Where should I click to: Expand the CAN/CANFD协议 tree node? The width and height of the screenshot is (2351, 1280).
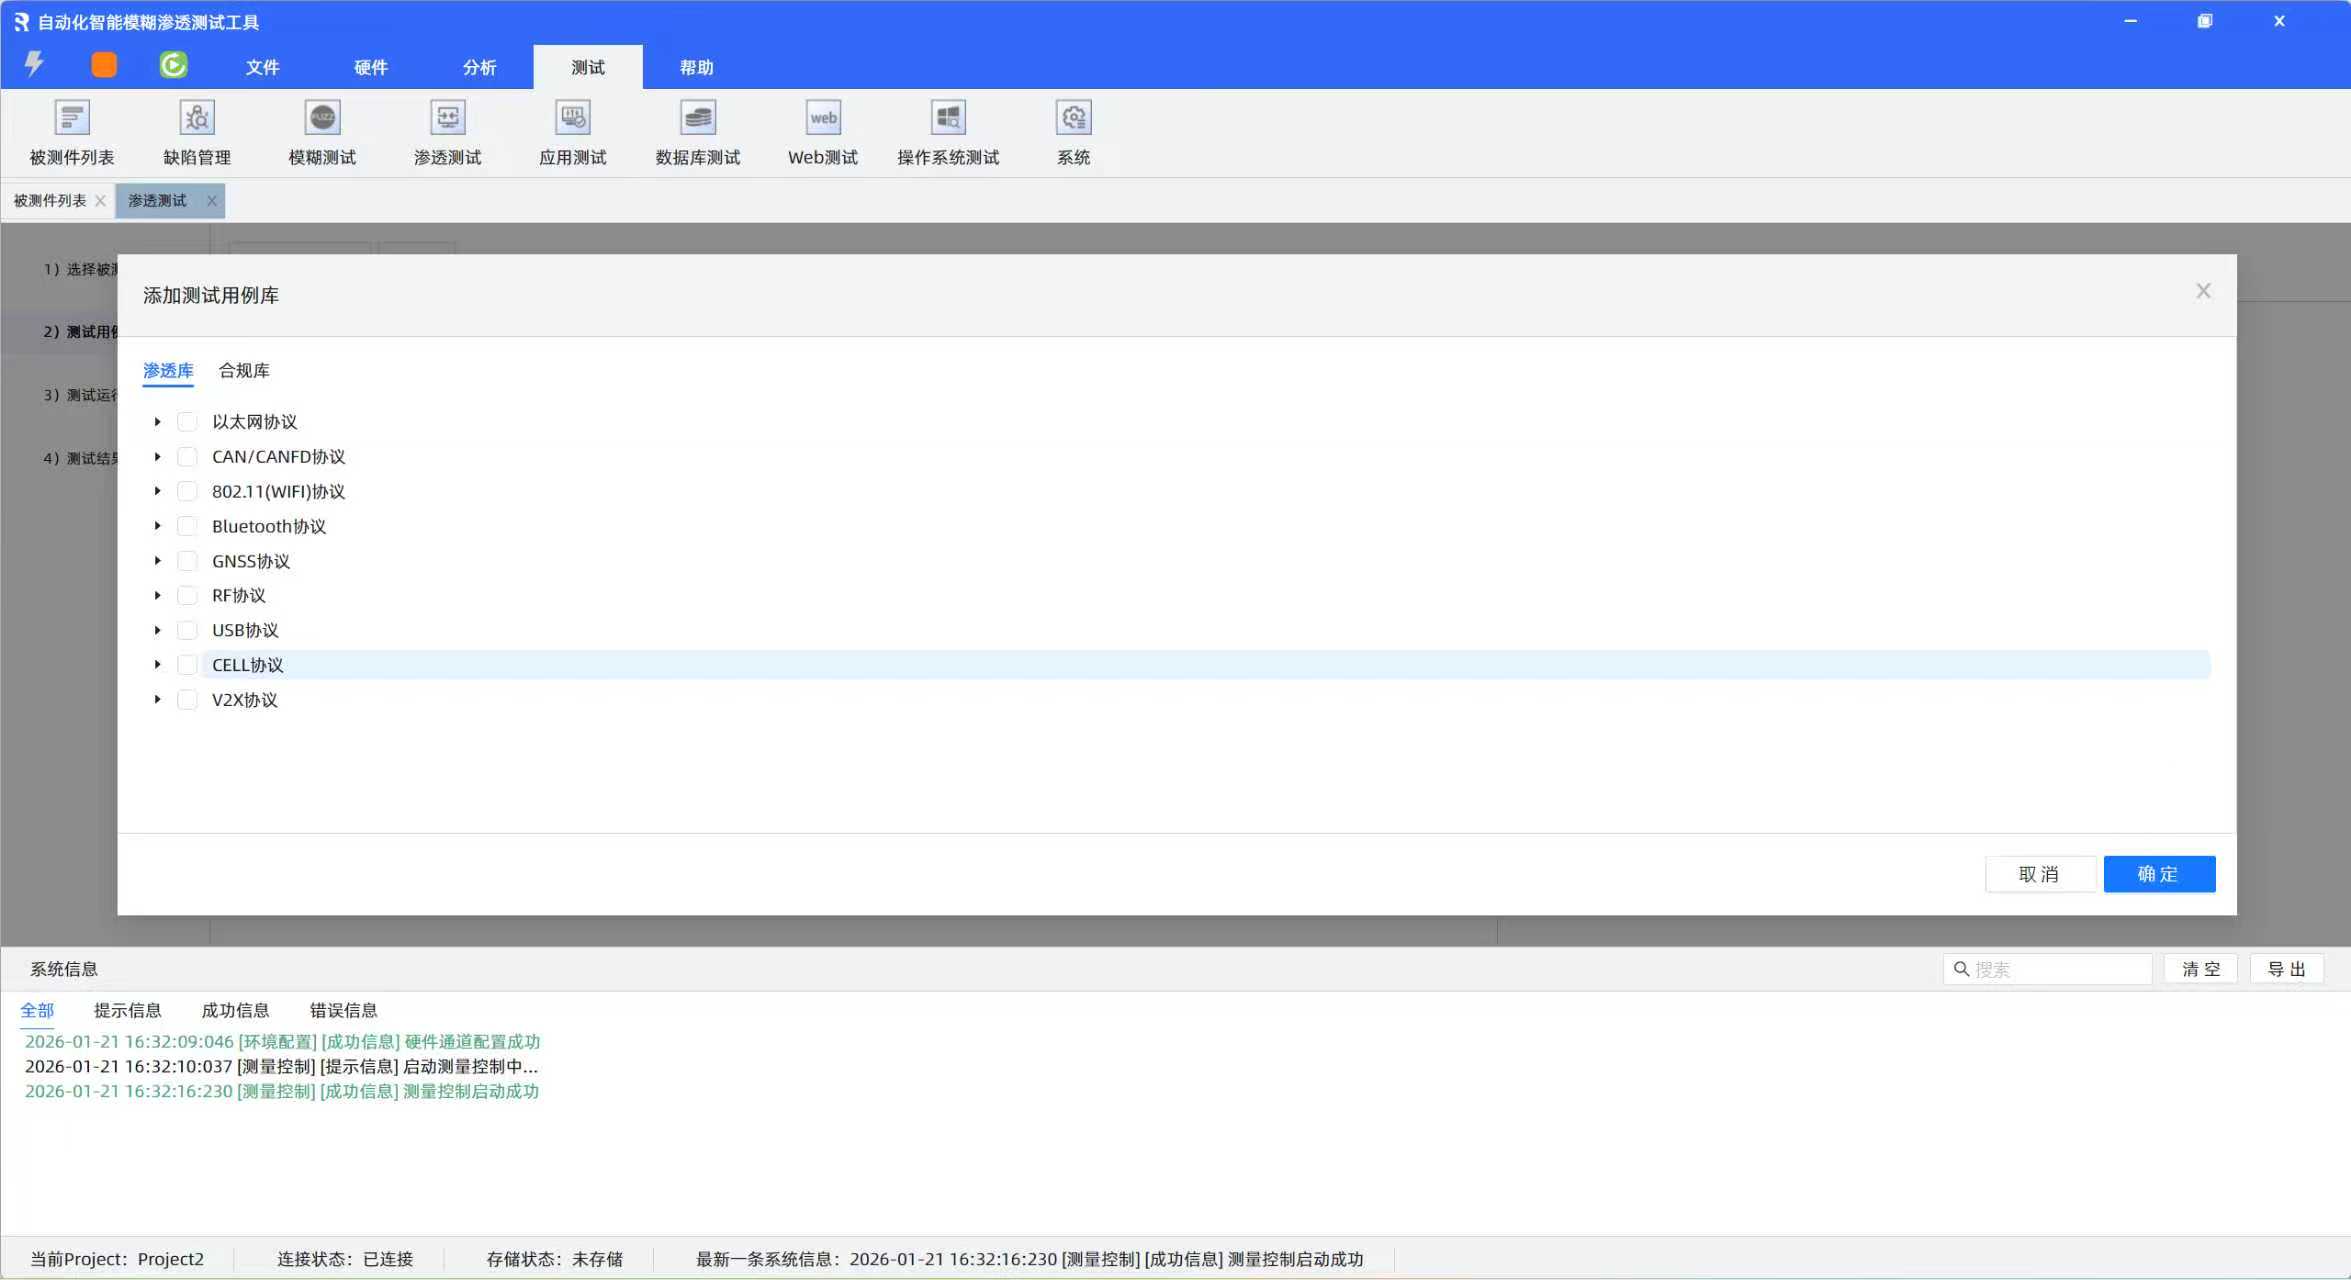tap(157, 457)
